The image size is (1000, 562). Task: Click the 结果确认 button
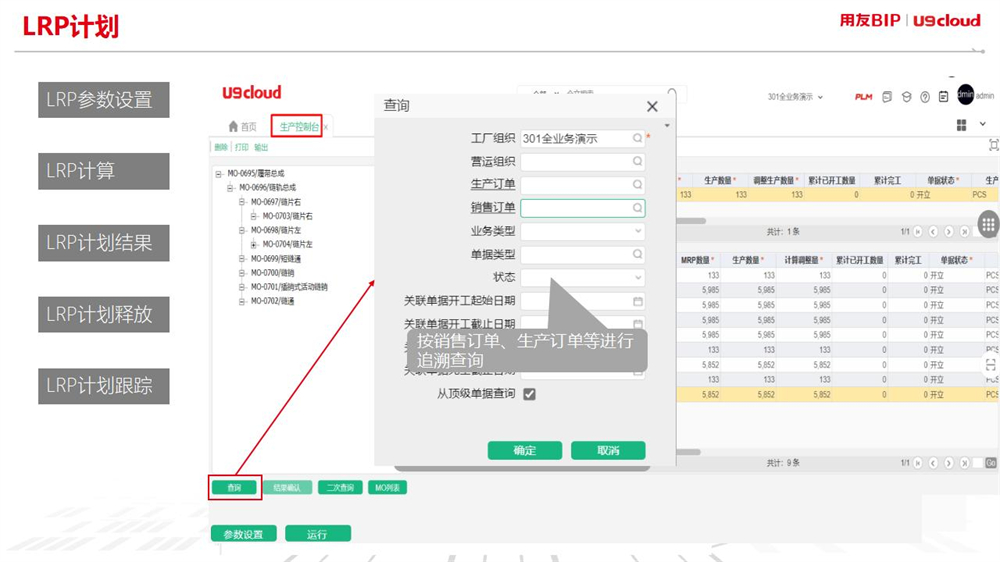tap(287, 487)
